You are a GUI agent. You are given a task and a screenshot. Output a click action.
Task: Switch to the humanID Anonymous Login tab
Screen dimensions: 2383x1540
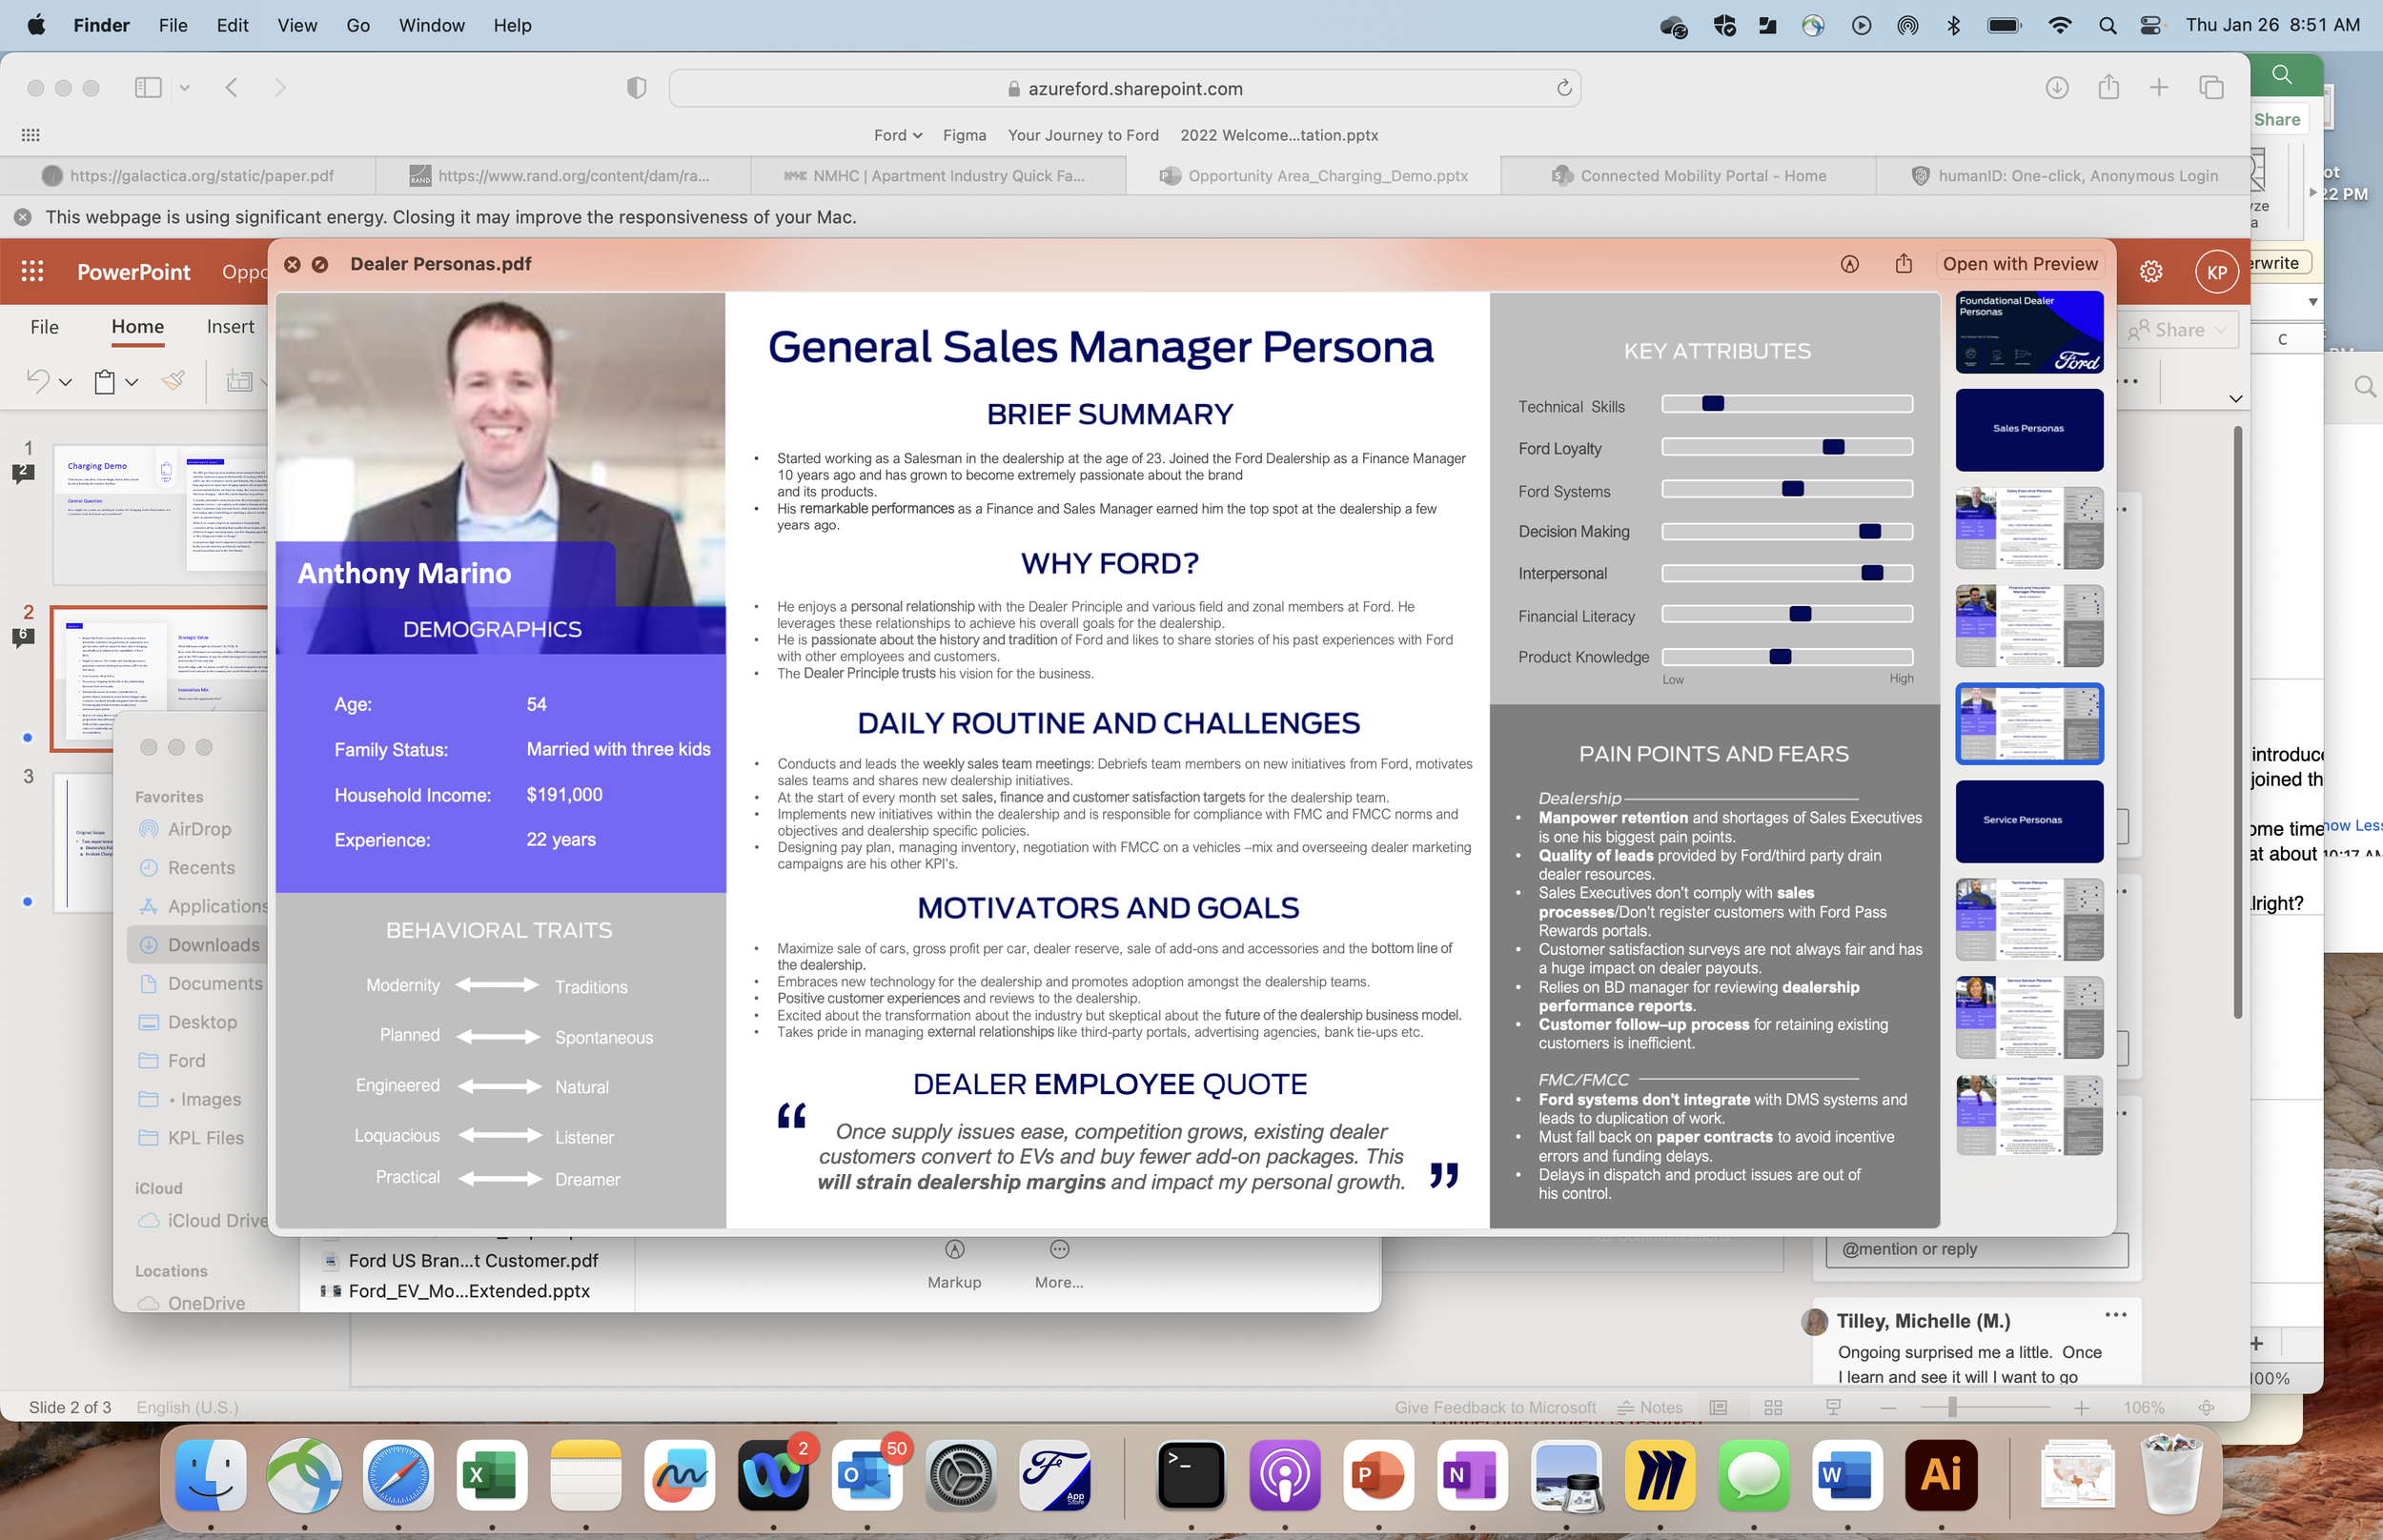click(2064, 176)
